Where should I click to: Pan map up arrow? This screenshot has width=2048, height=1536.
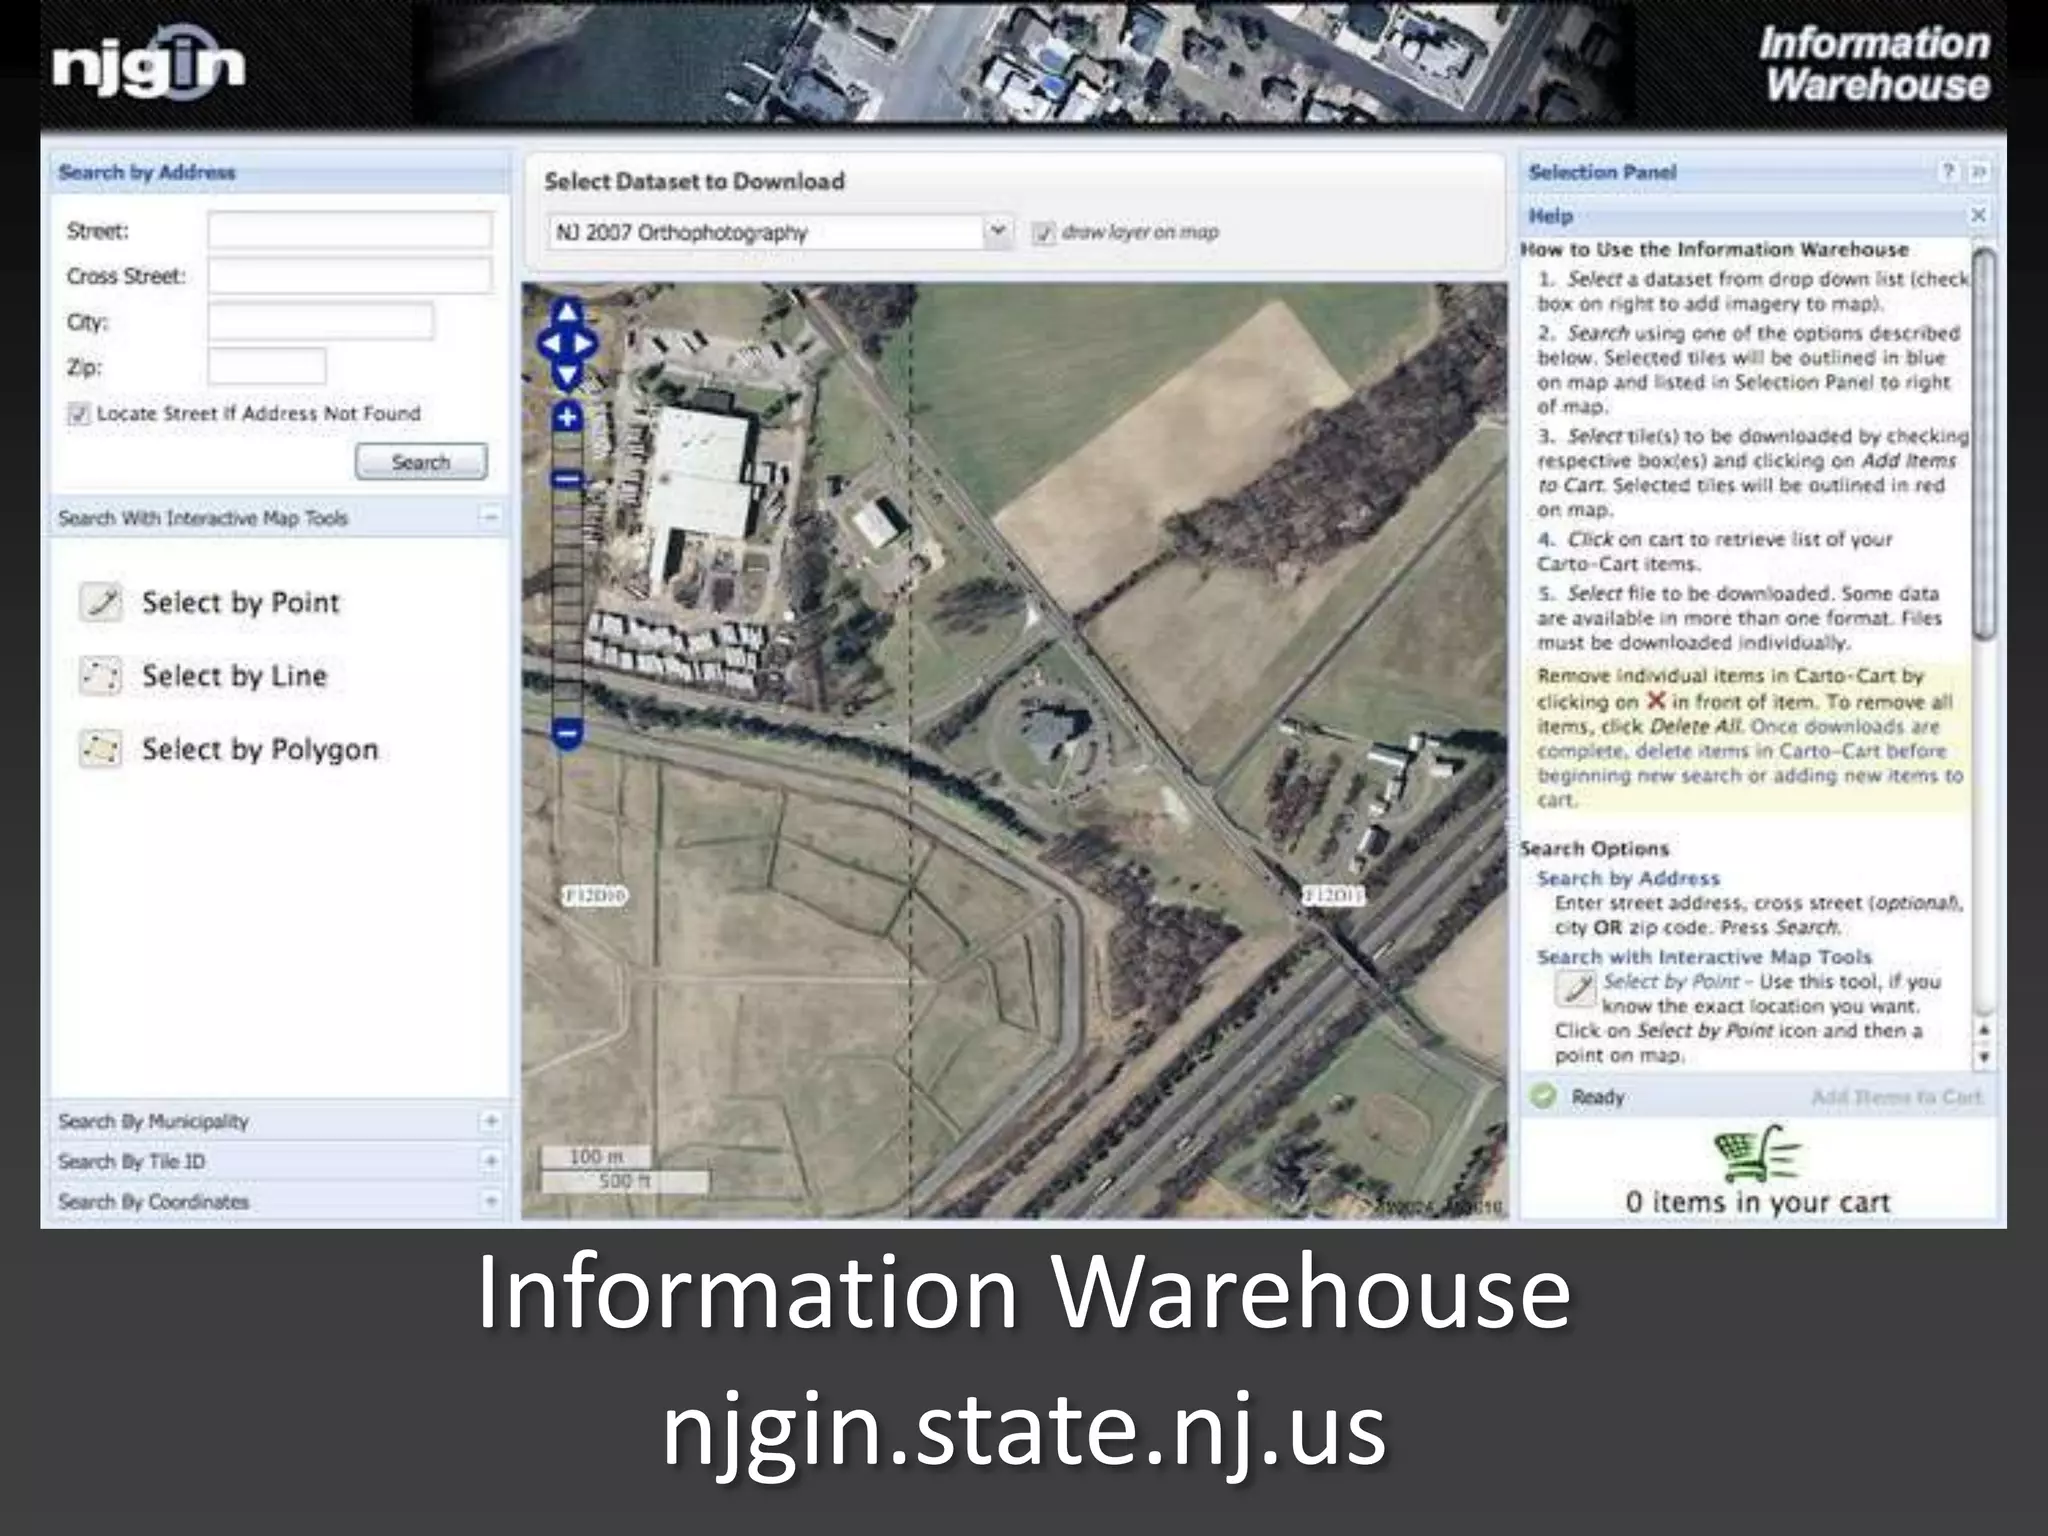(568, 312)
